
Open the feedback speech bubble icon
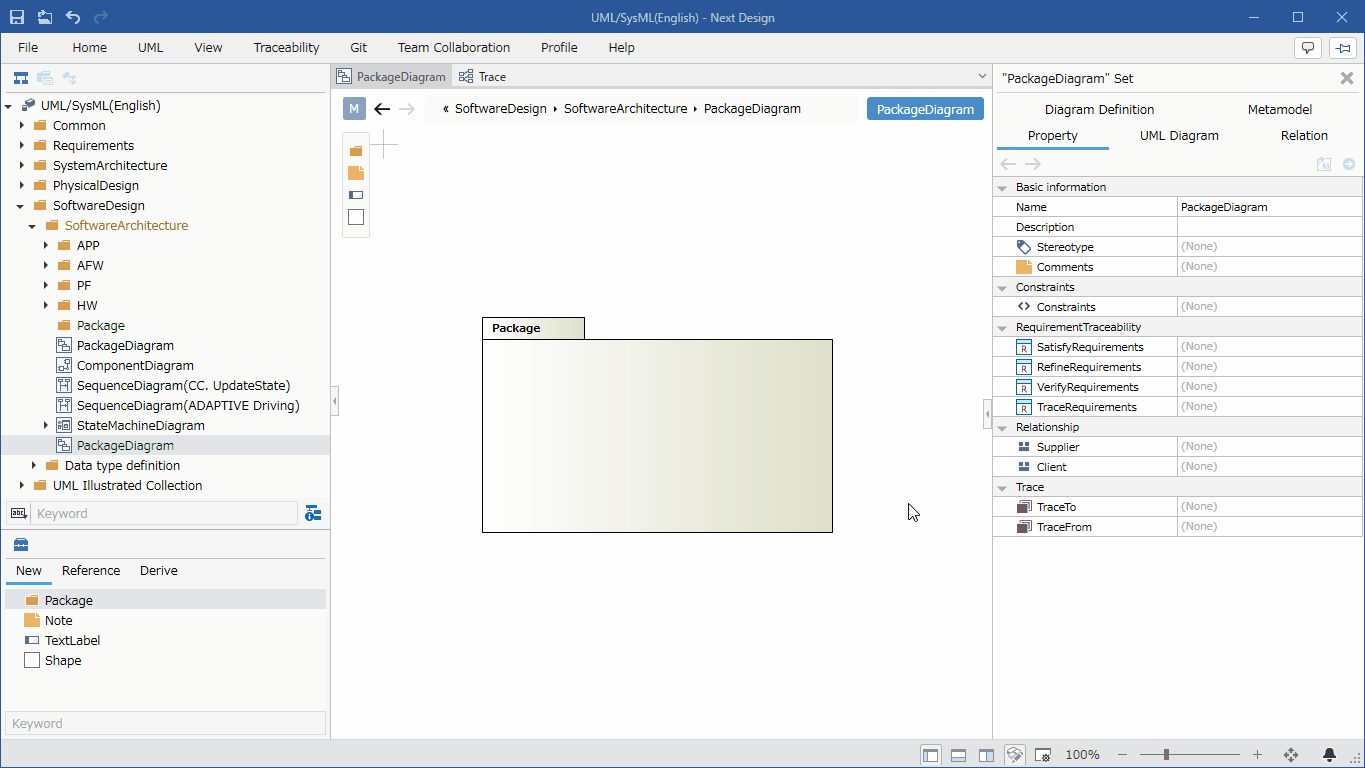1307,47
